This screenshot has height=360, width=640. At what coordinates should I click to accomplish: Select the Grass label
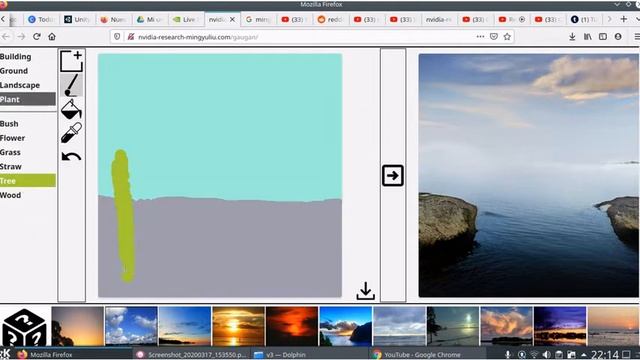10,152
